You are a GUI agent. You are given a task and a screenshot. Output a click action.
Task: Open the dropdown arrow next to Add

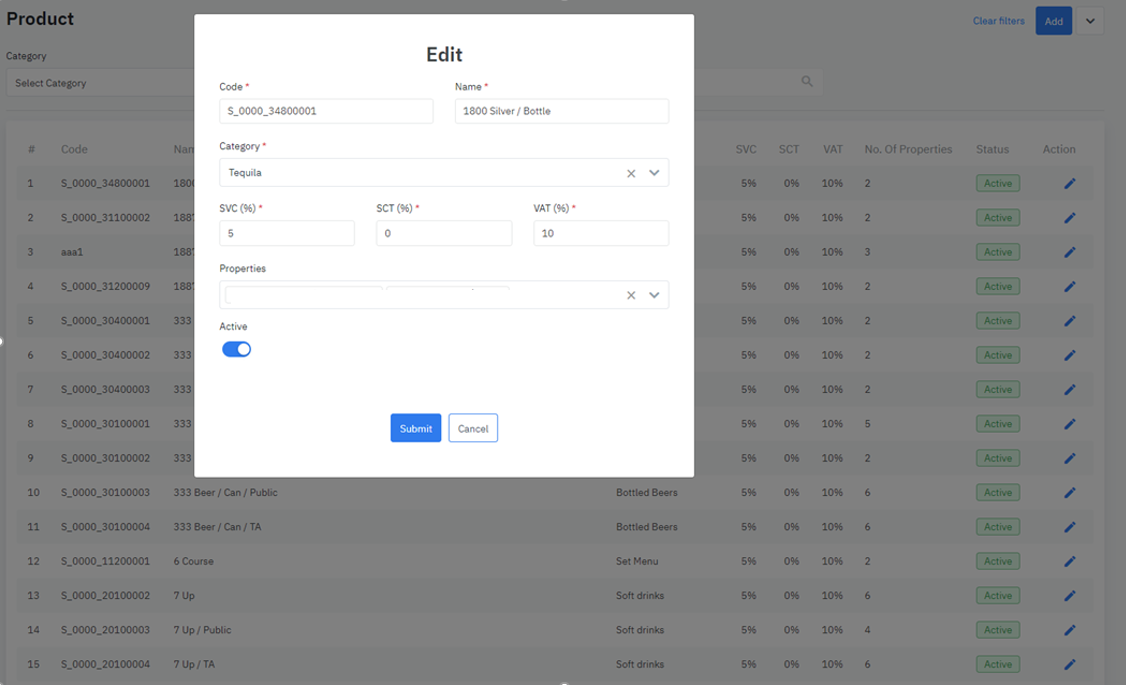pyautogui.click(x=1090, y=21)
